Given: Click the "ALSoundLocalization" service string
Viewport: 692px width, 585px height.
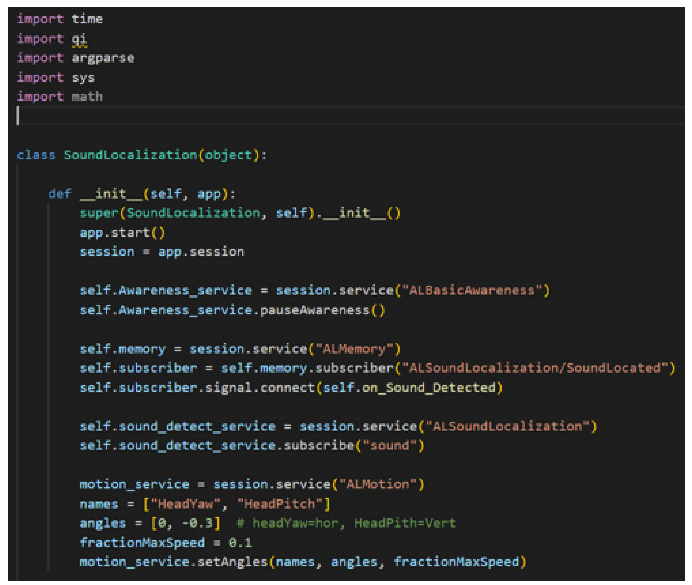Looking at the screenshot, I should [507, 426].
